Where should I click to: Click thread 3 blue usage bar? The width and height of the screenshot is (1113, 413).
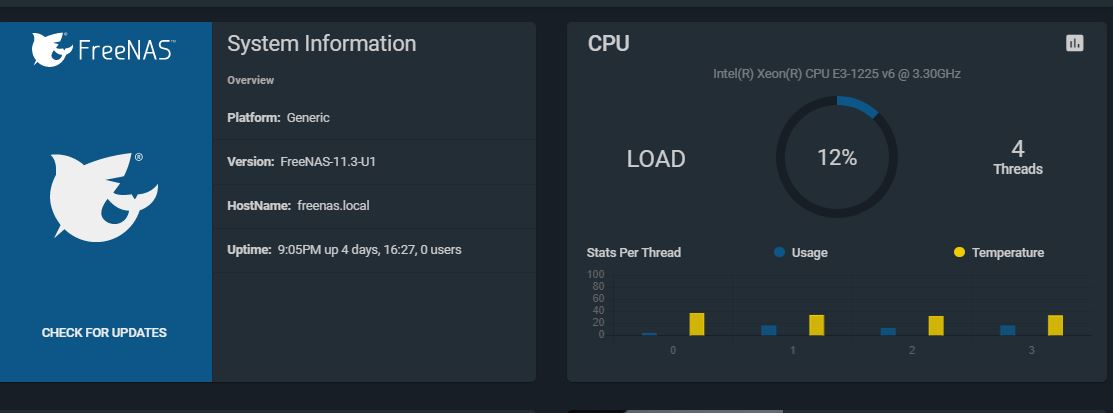(x=1008, y=330)
